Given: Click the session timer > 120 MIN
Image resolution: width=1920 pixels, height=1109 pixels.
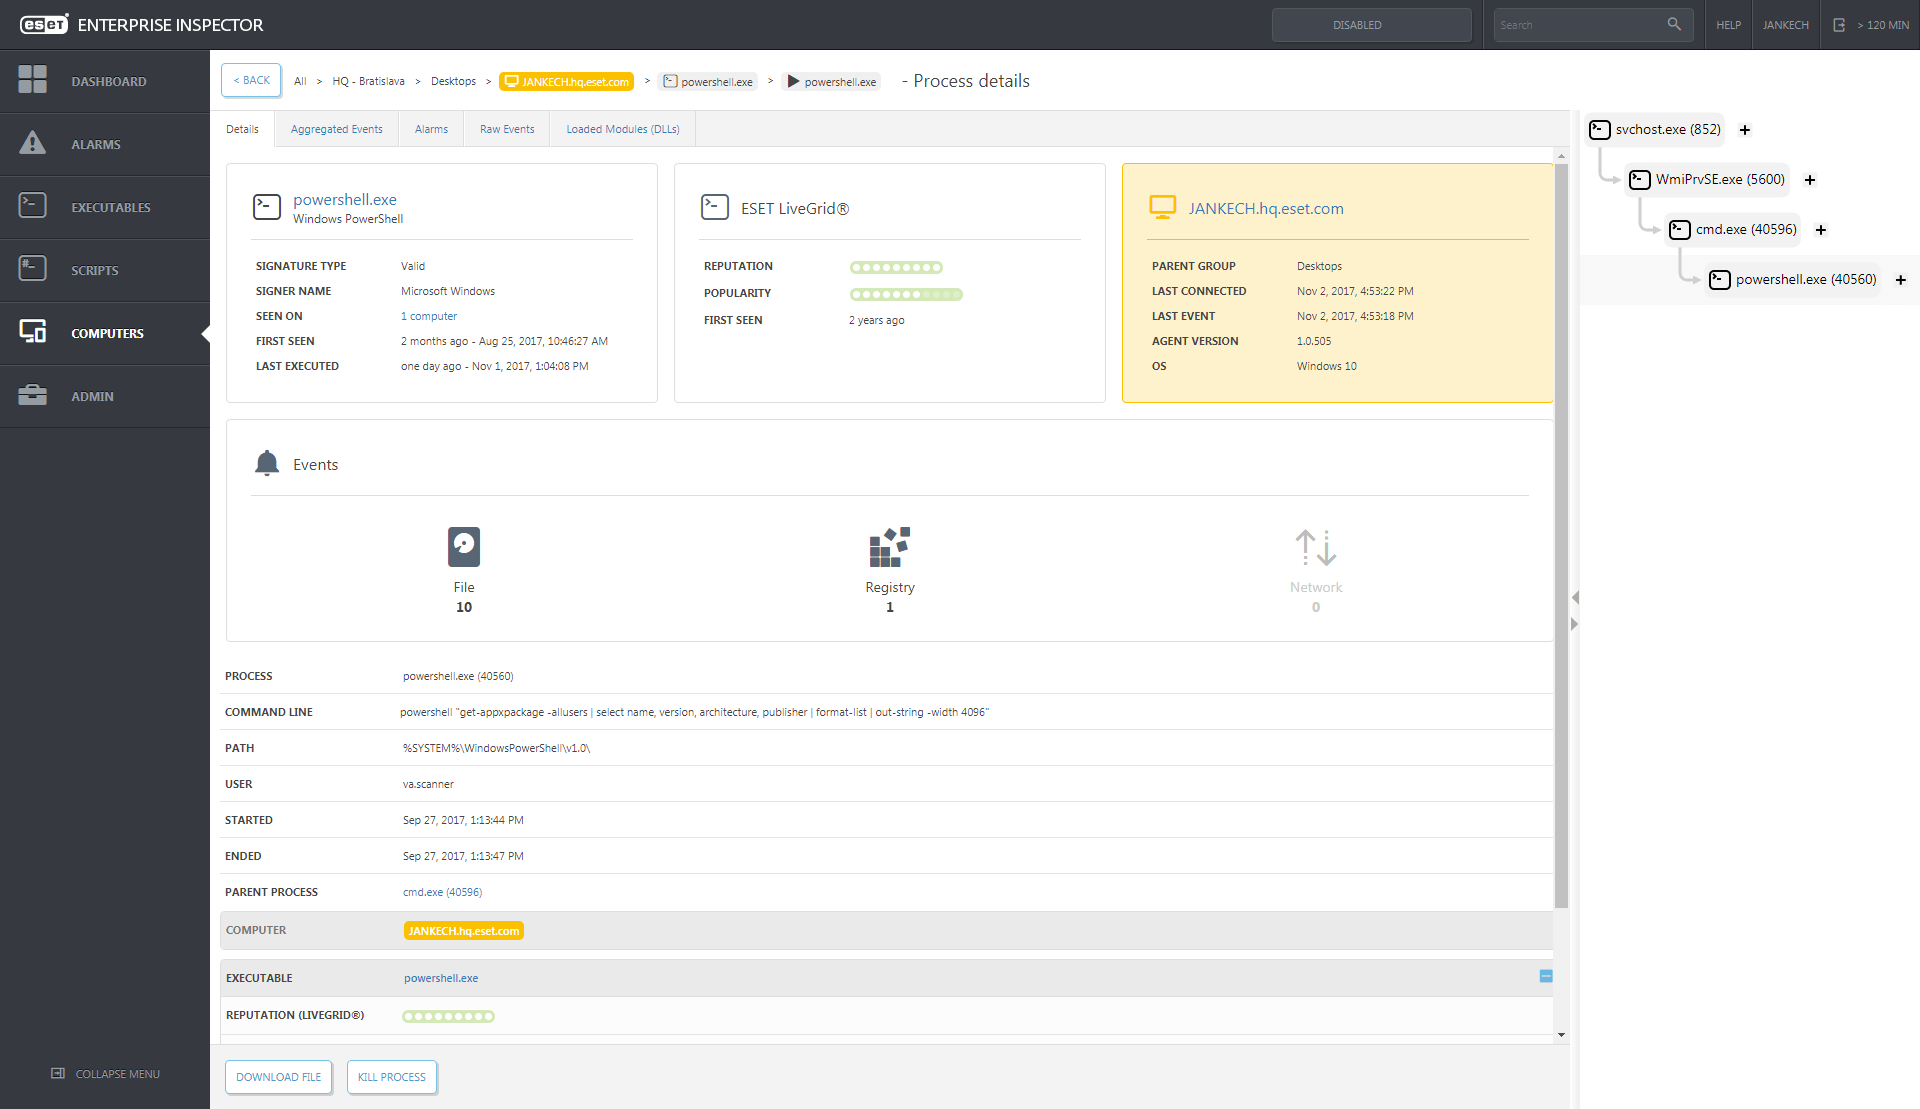Looking at the screenshot, I should (x=1883, y=25).
